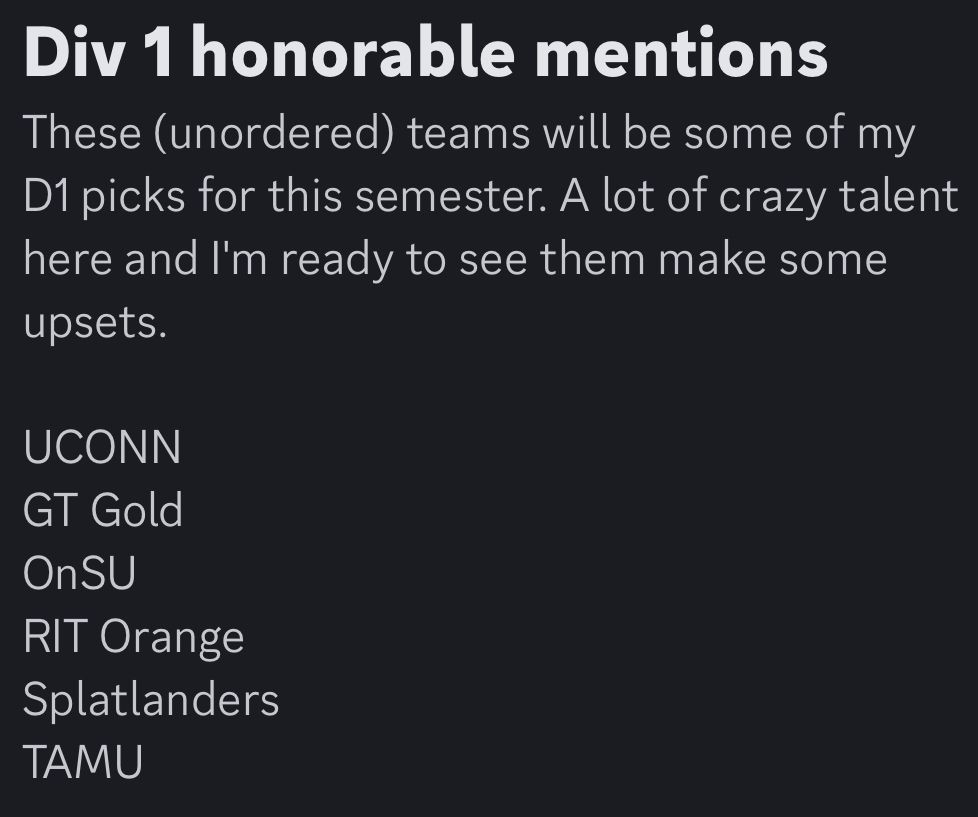Viewport: 978px width, 817px height.
Task: Click the word "Gold" in GT Gold
Action: click(x=137, y=510)
